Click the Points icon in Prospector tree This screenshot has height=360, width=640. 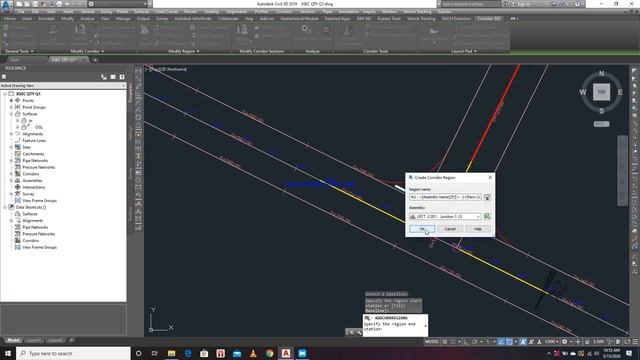(18, 100)
